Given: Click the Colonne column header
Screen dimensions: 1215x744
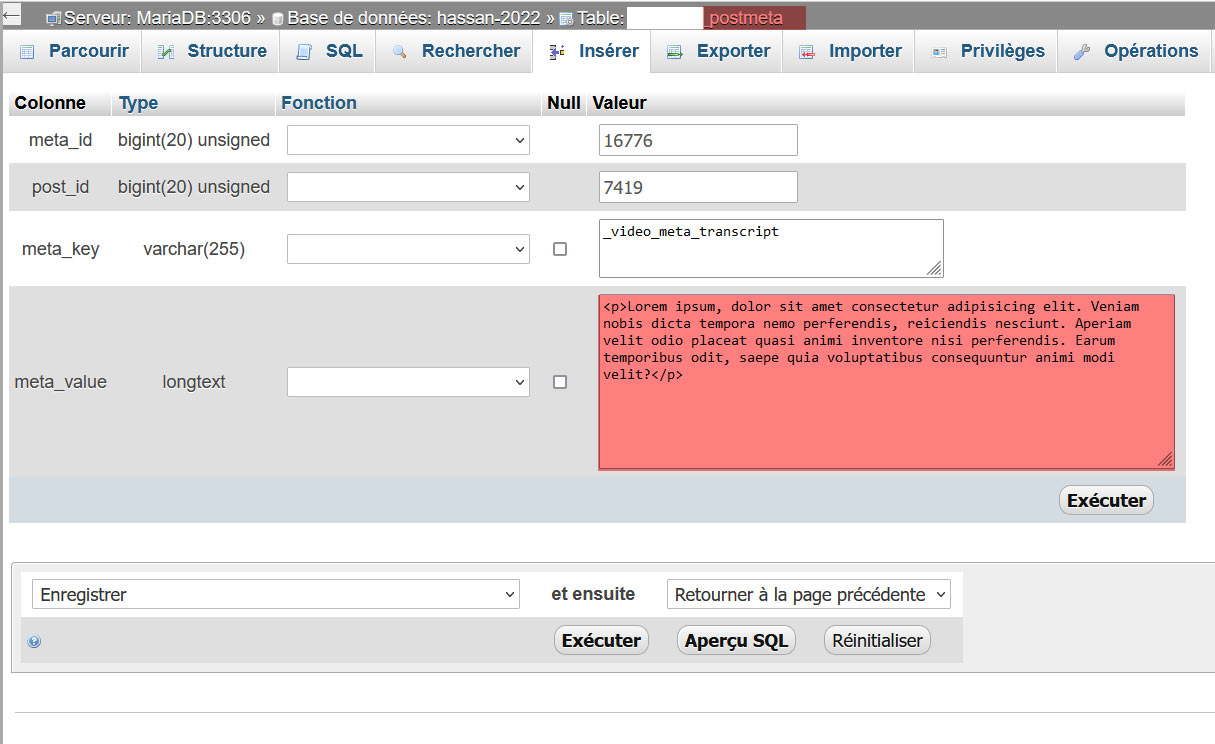Looking at the screenshot, I should [50, 103].
